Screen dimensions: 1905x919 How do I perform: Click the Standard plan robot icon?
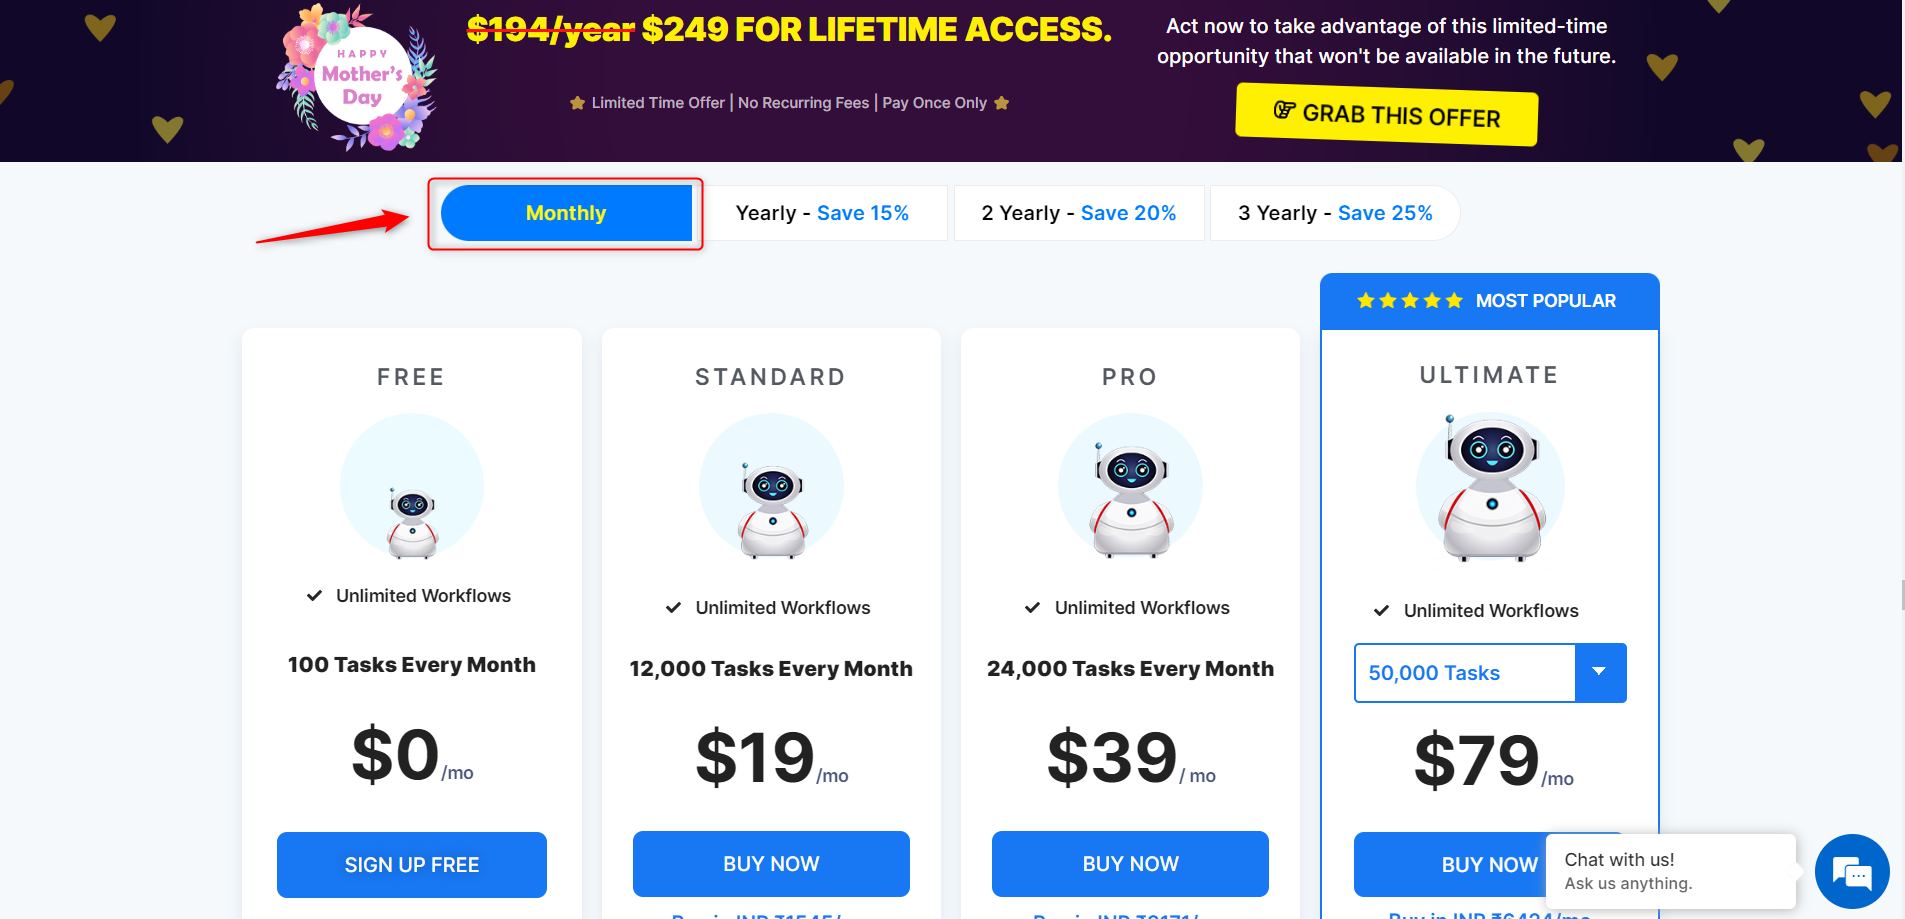772,507
